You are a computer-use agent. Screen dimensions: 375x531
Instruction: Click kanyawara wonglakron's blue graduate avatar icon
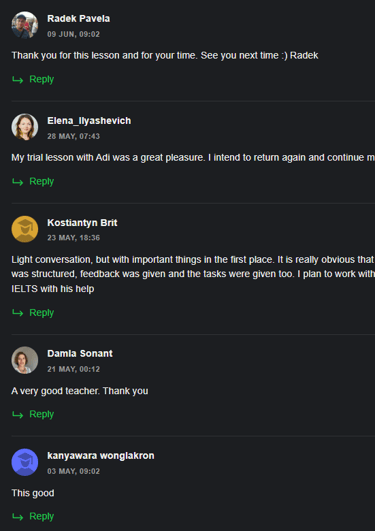coord(25,462)
